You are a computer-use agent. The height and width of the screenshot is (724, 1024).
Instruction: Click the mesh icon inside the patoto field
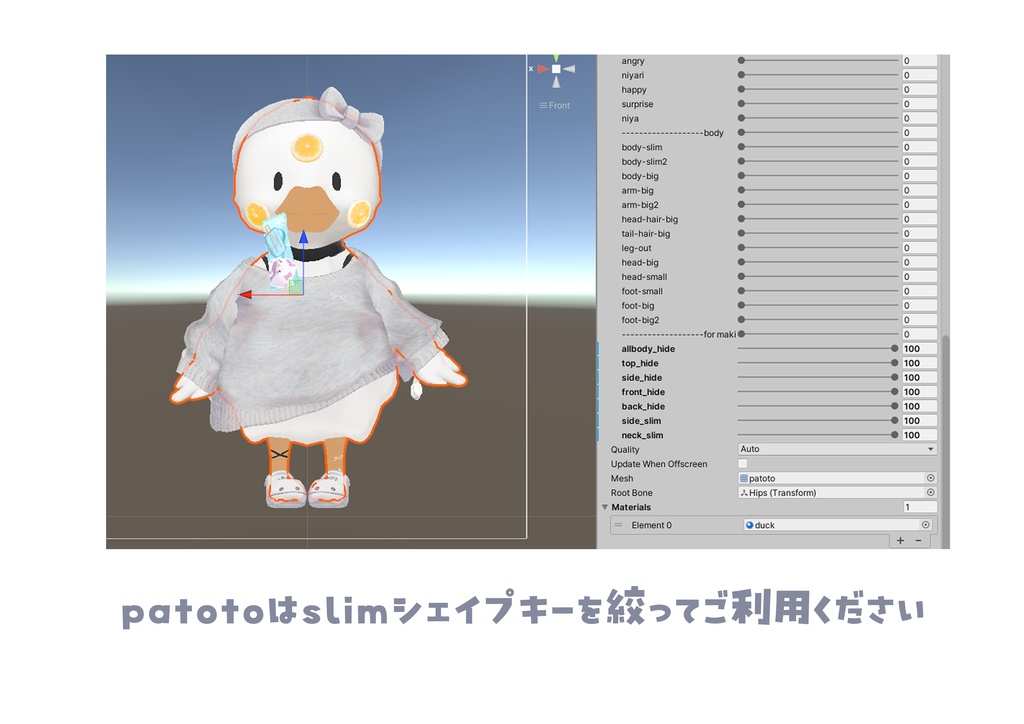point(743,478)
